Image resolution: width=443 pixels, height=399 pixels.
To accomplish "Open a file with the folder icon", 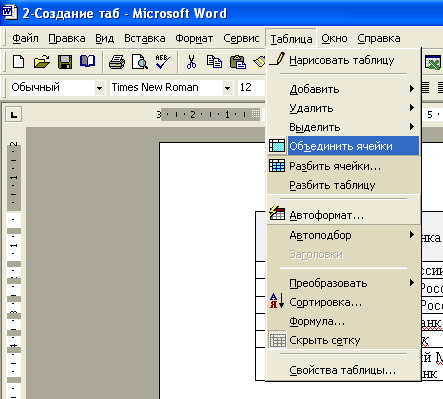I will coord(42,62).
